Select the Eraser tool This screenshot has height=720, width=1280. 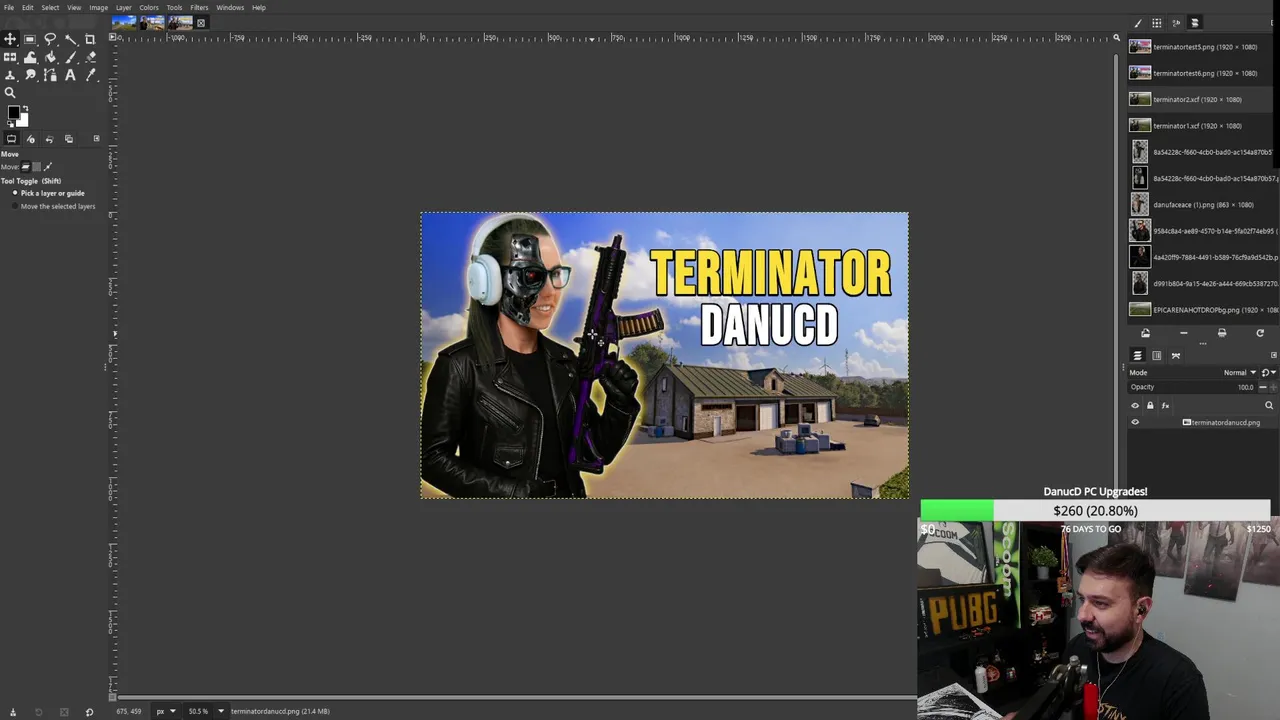coord(90,57)
